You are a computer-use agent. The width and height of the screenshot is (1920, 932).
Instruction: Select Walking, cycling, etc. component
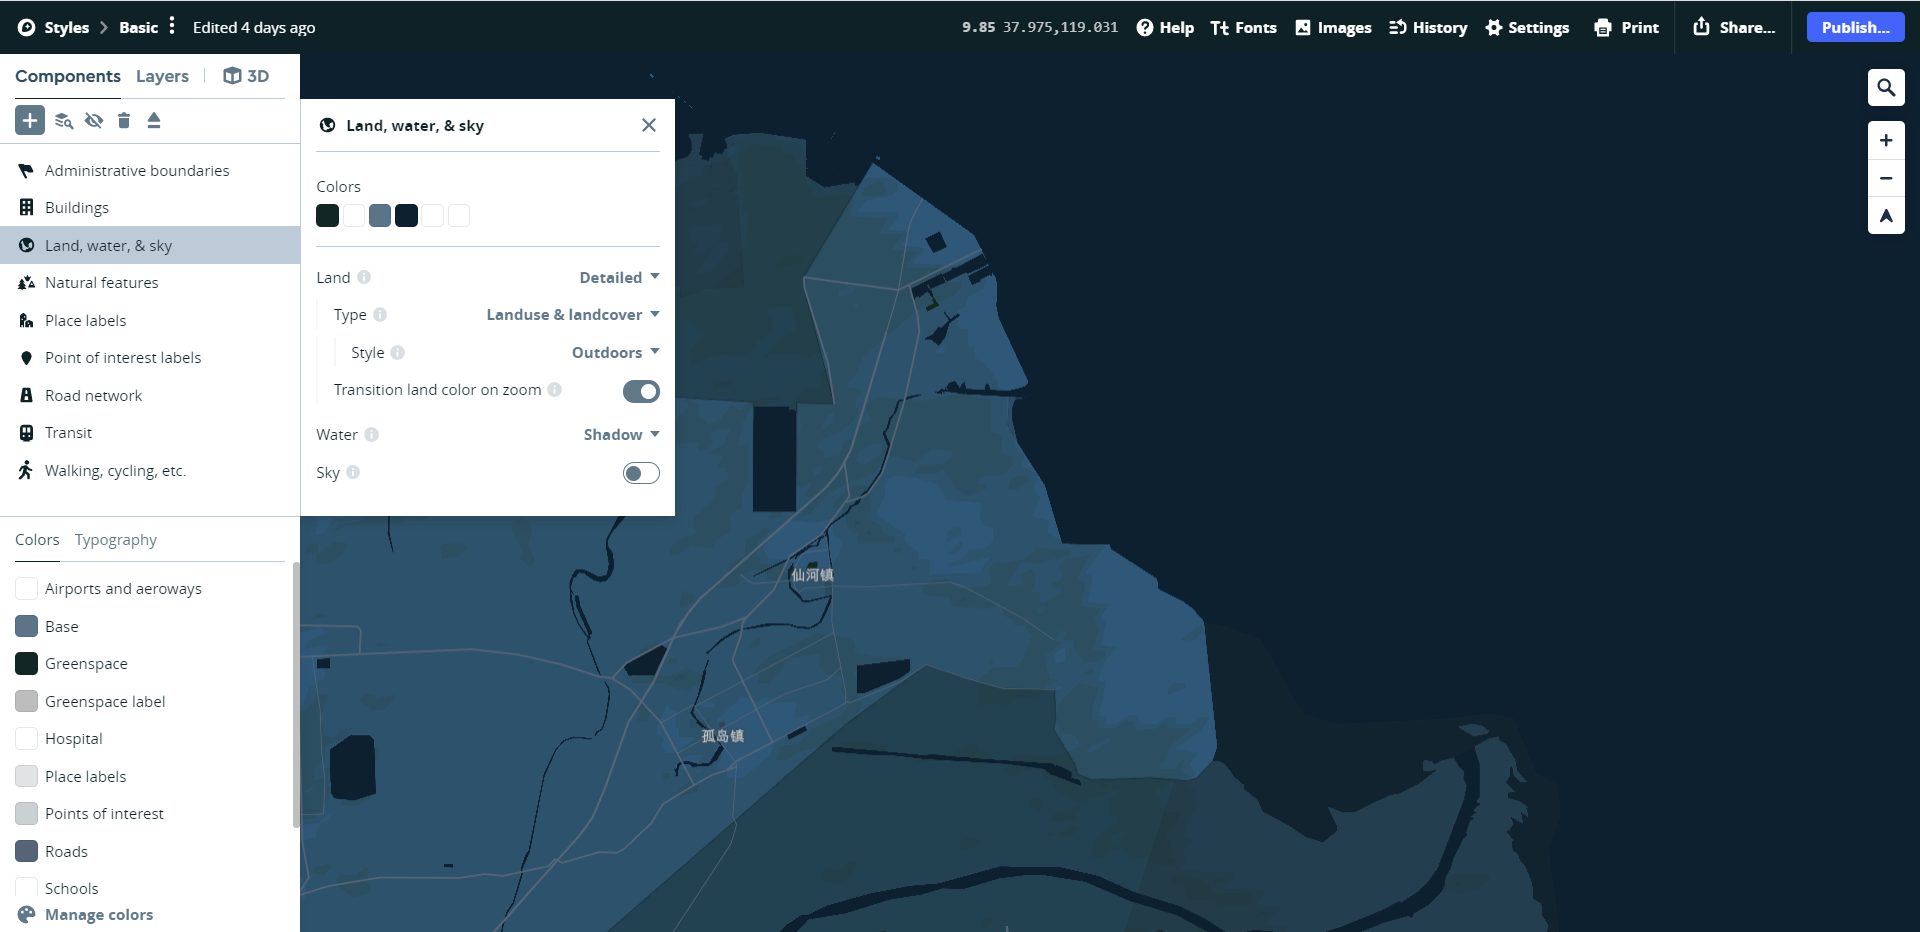150,471
